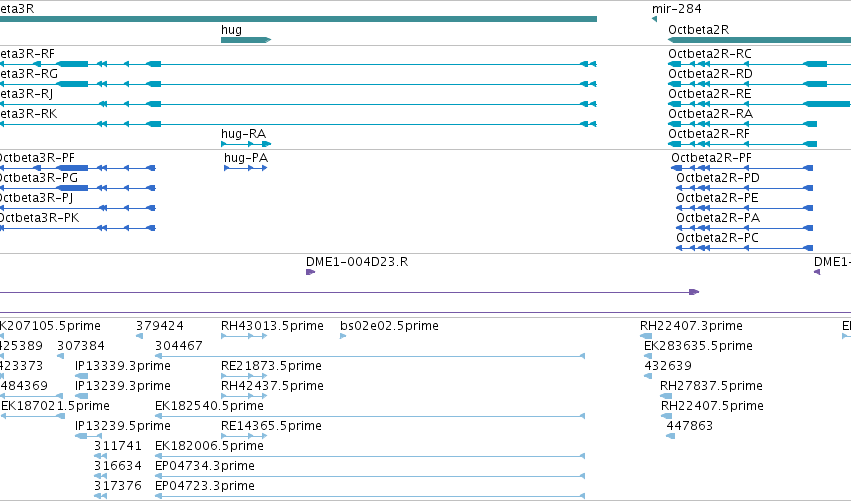Select the RE14365.5prime EST label
Screen dimensions: 851x501
[271, 426]
